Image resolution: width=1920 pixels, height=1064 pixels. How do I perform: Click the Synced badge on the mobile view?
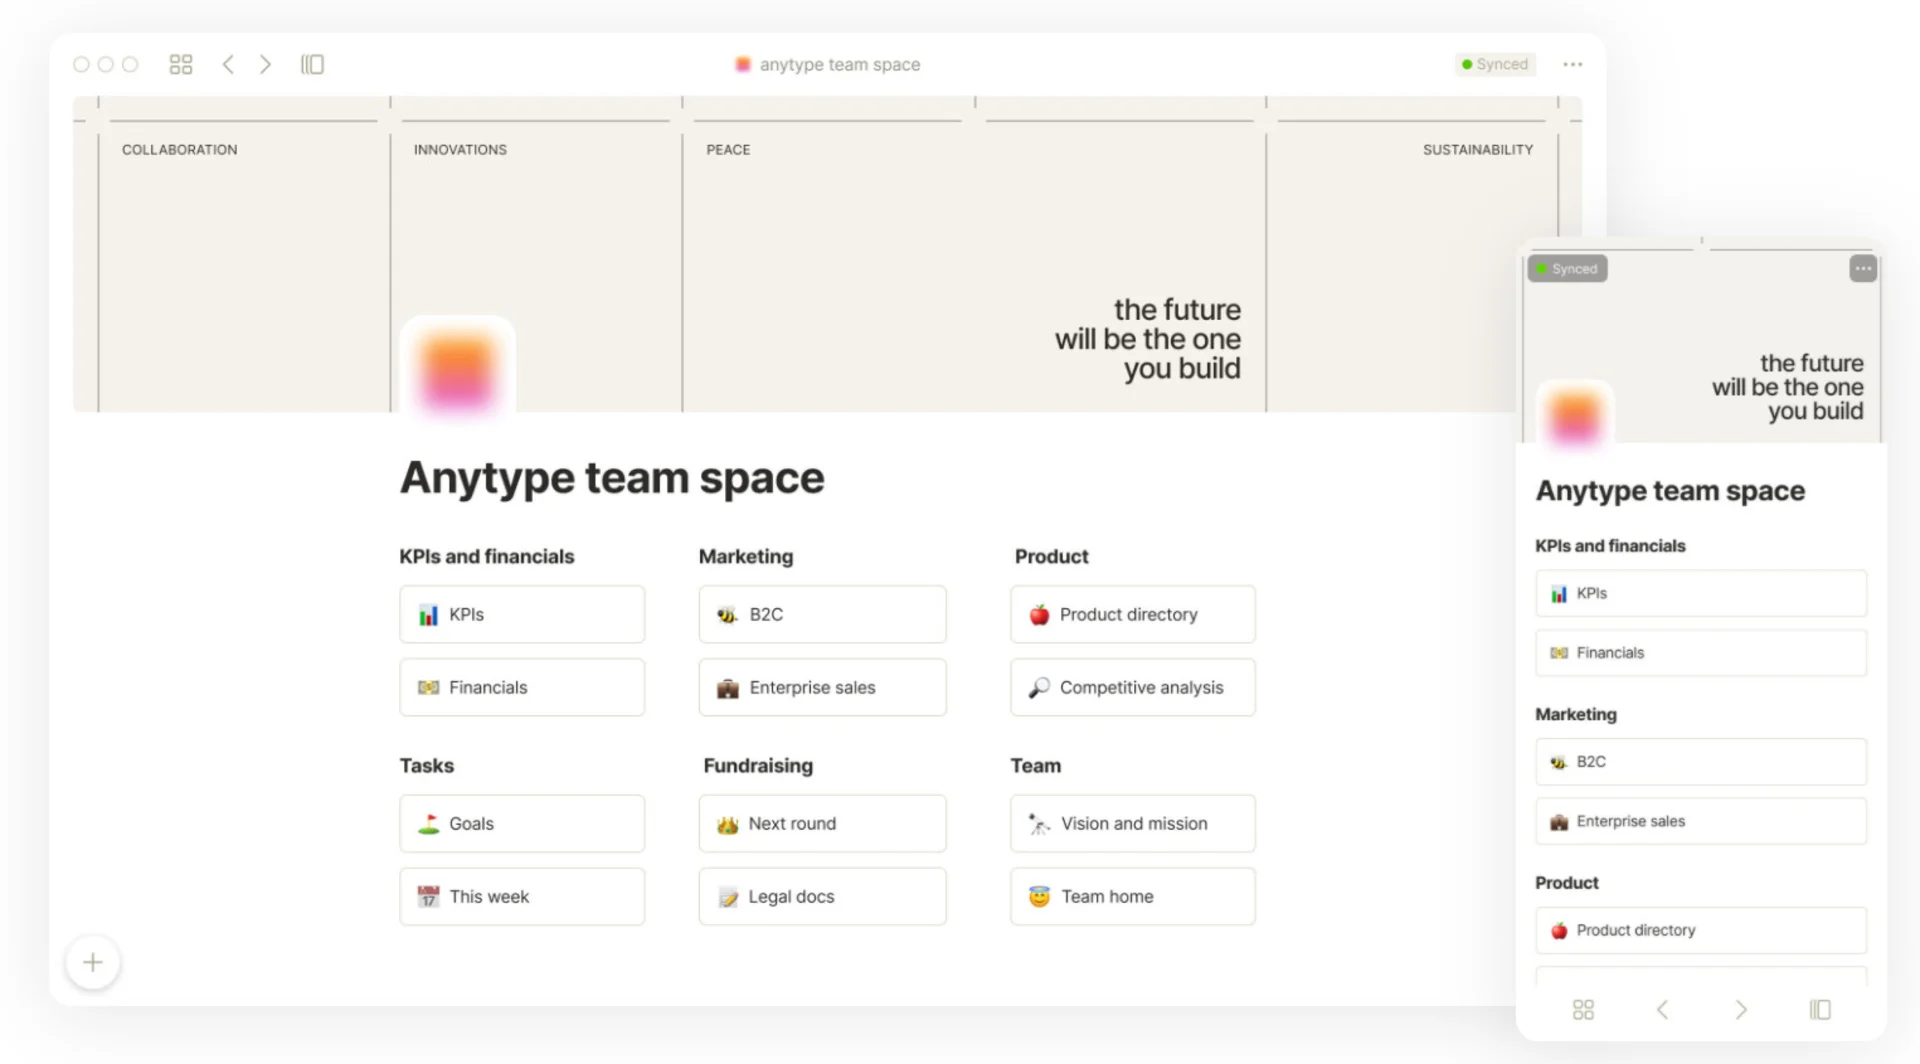1567,268
